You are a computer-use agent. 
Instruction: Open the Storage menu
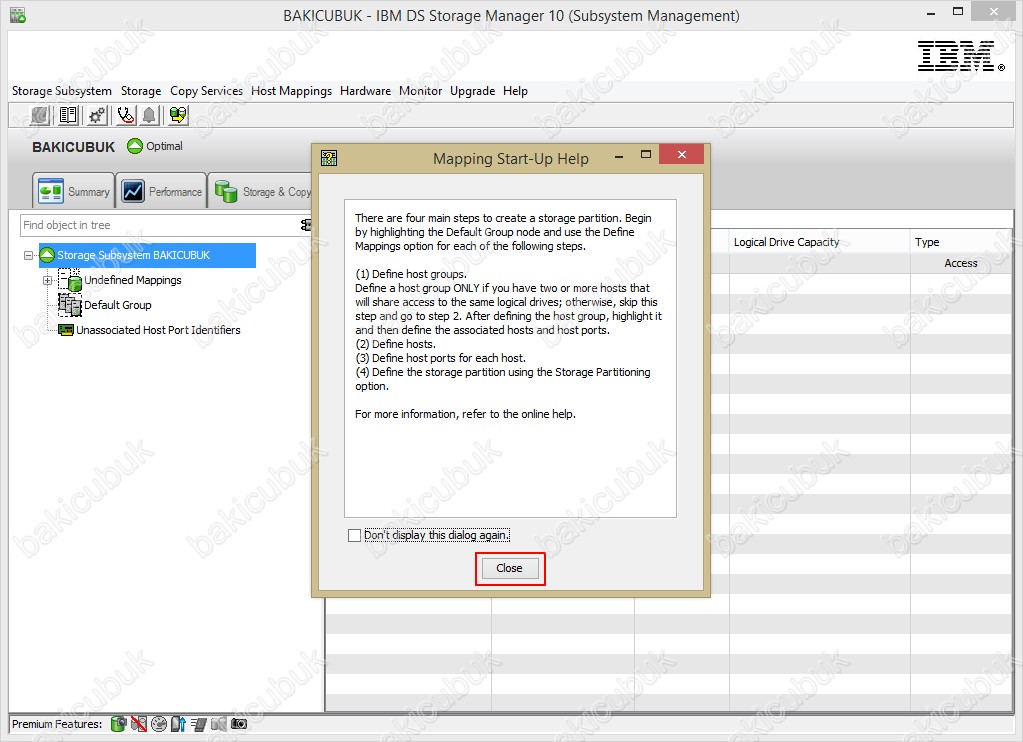point(141,91)
